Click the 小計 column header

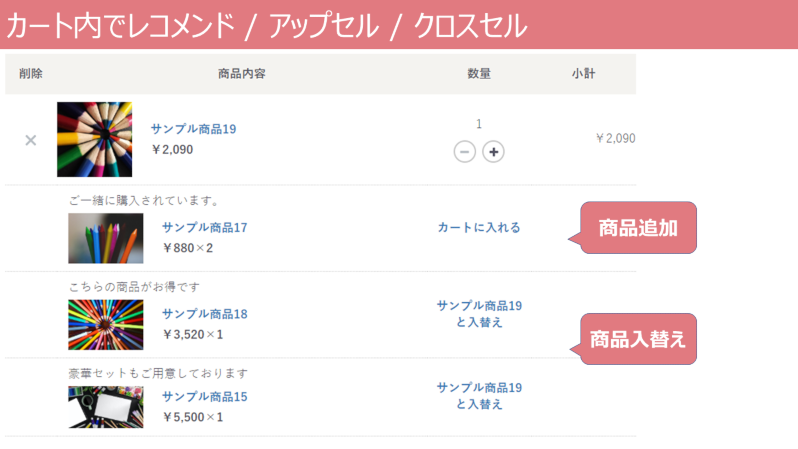pyautogui.click(x=584, y=74)
